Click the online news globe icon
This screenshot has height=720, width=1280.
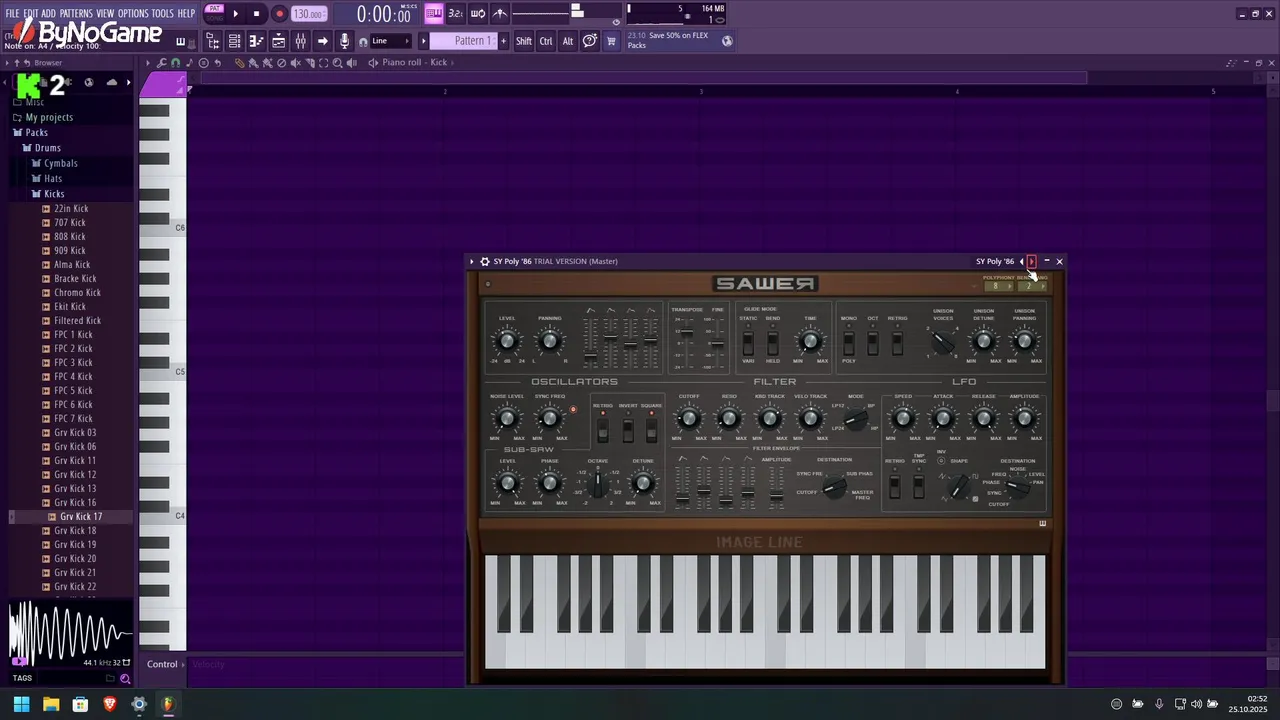coord(727,41)
